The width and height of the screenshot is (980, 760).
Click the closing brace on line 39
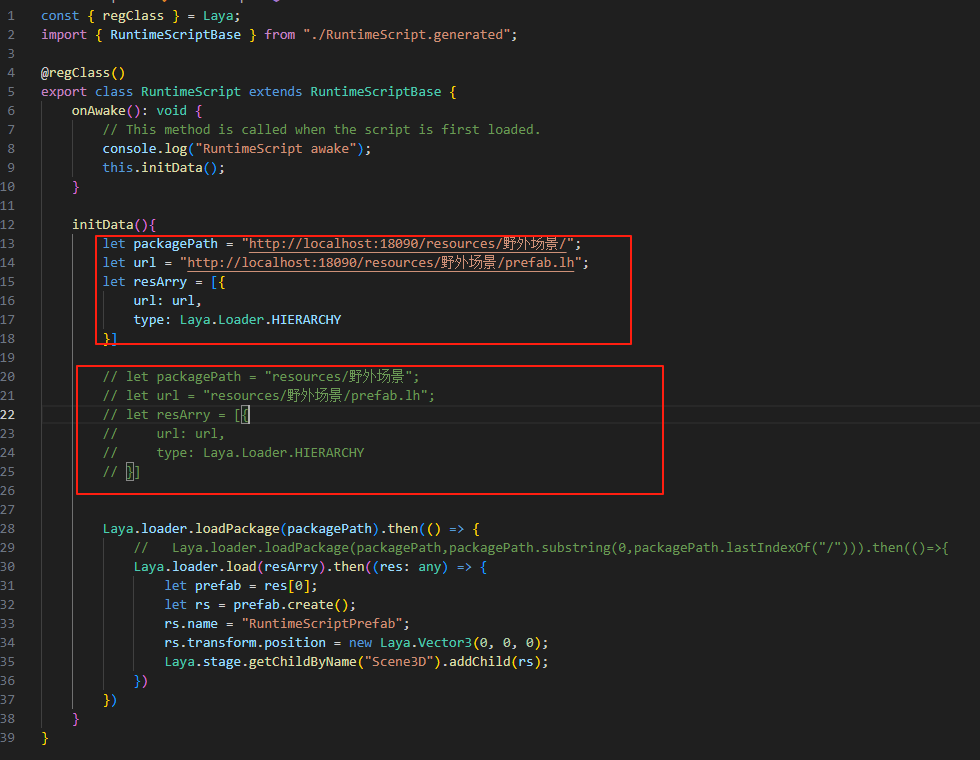(44, 738)
